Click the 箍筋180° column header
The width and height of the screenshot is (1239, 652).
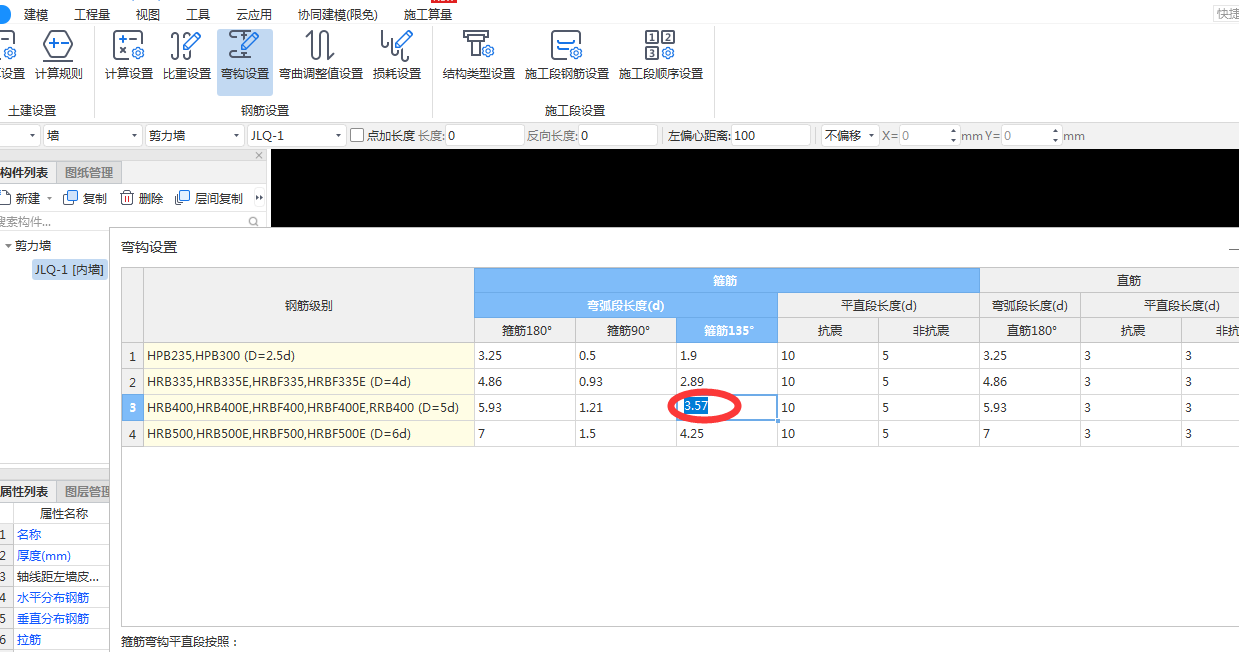[x=525, y=330]
